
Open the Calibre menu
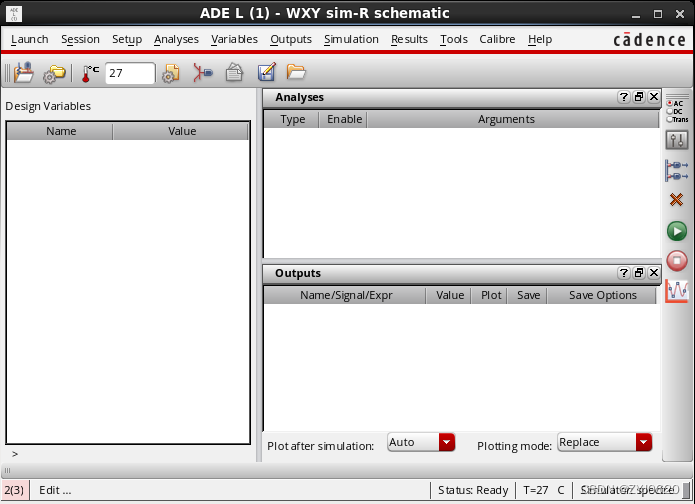point(497,39)
